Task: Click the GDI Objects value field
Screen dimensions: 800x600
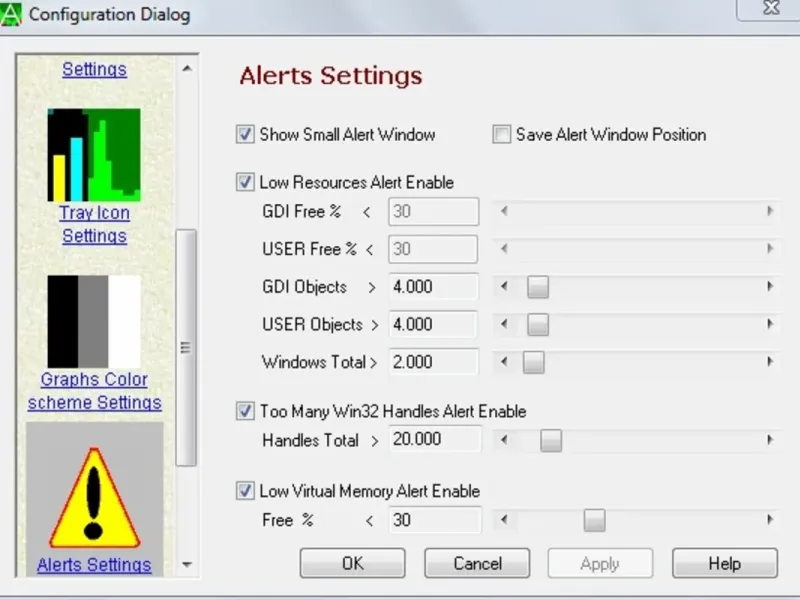Action: click(x=434, y=286)
